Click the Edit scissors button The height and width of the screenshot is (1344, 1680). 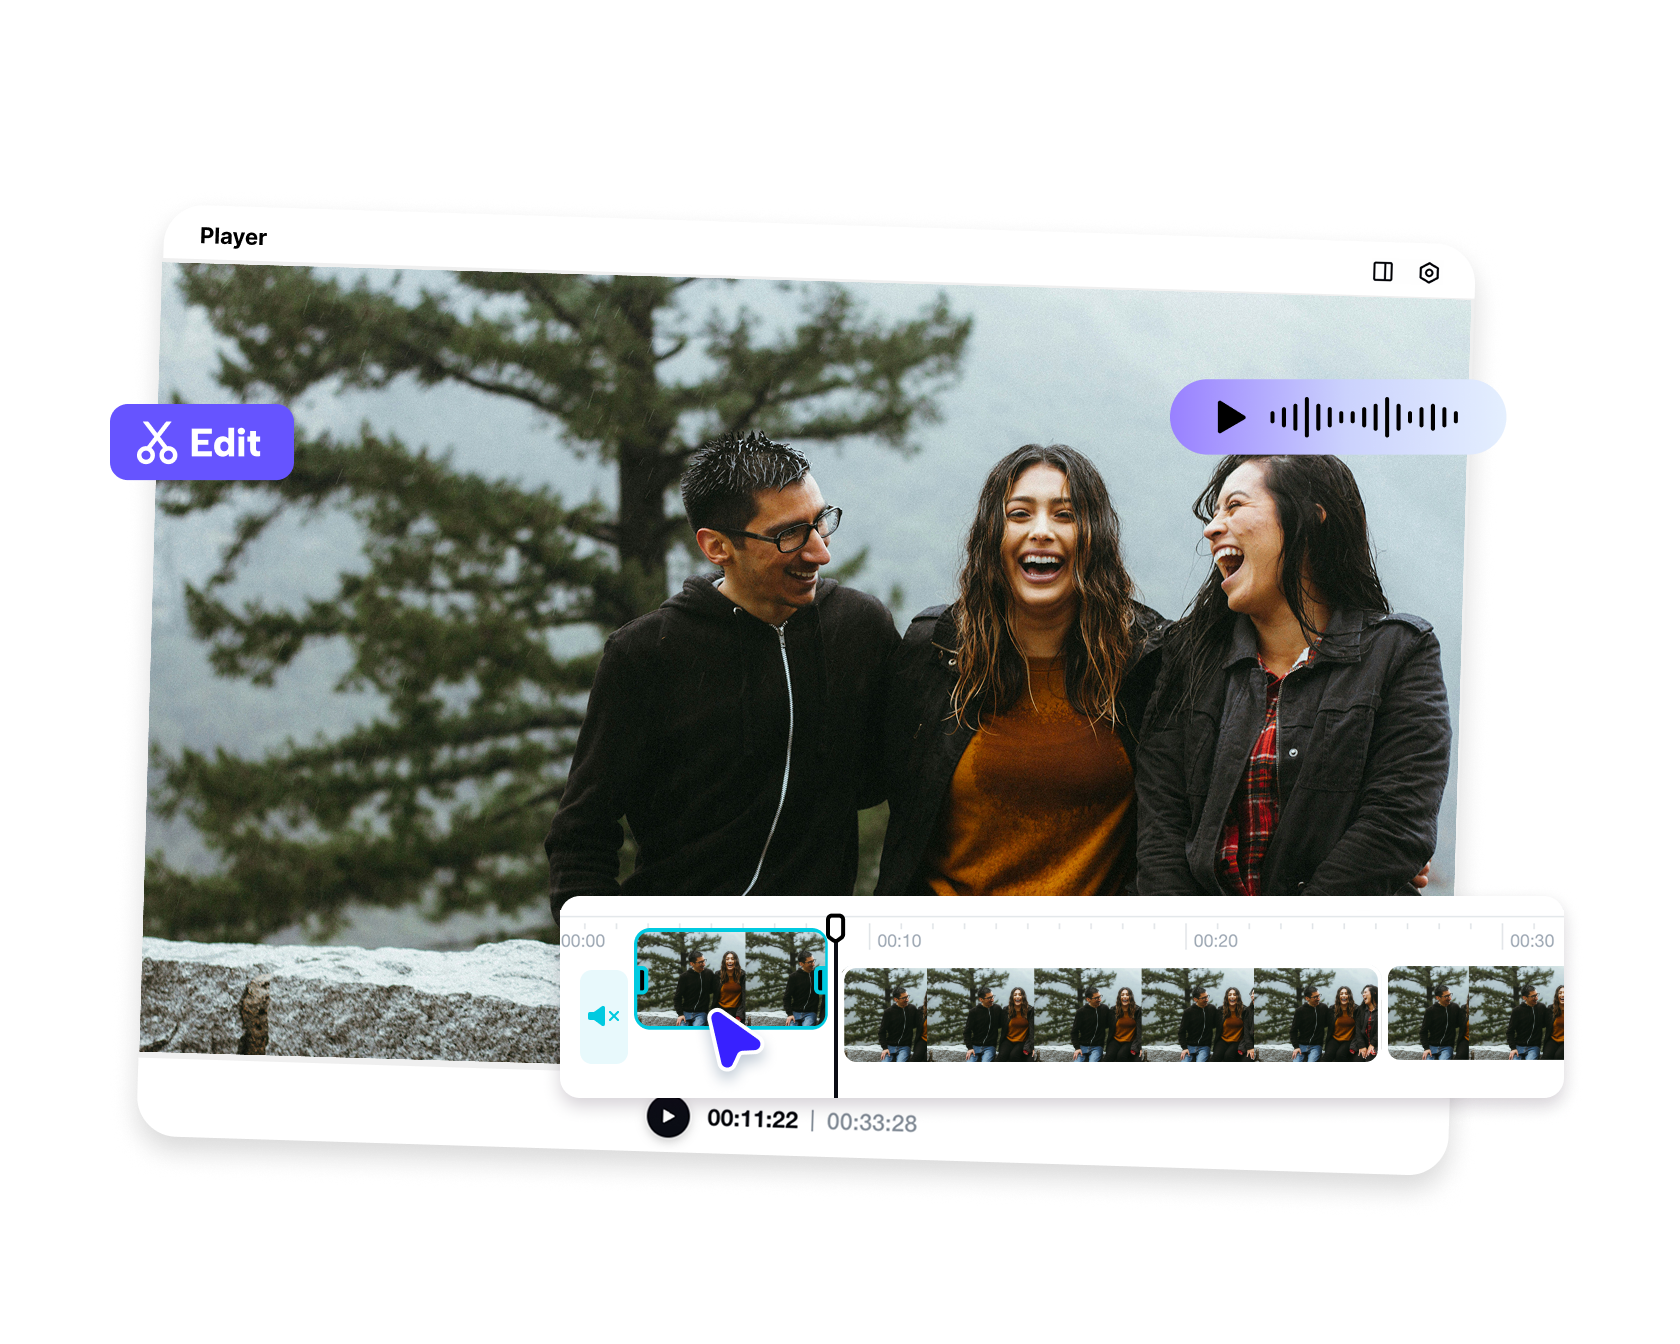coord(202,442)
